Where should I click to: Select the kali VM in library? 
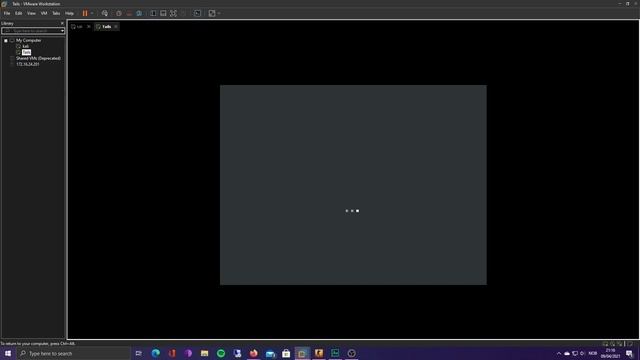(25, 46)
